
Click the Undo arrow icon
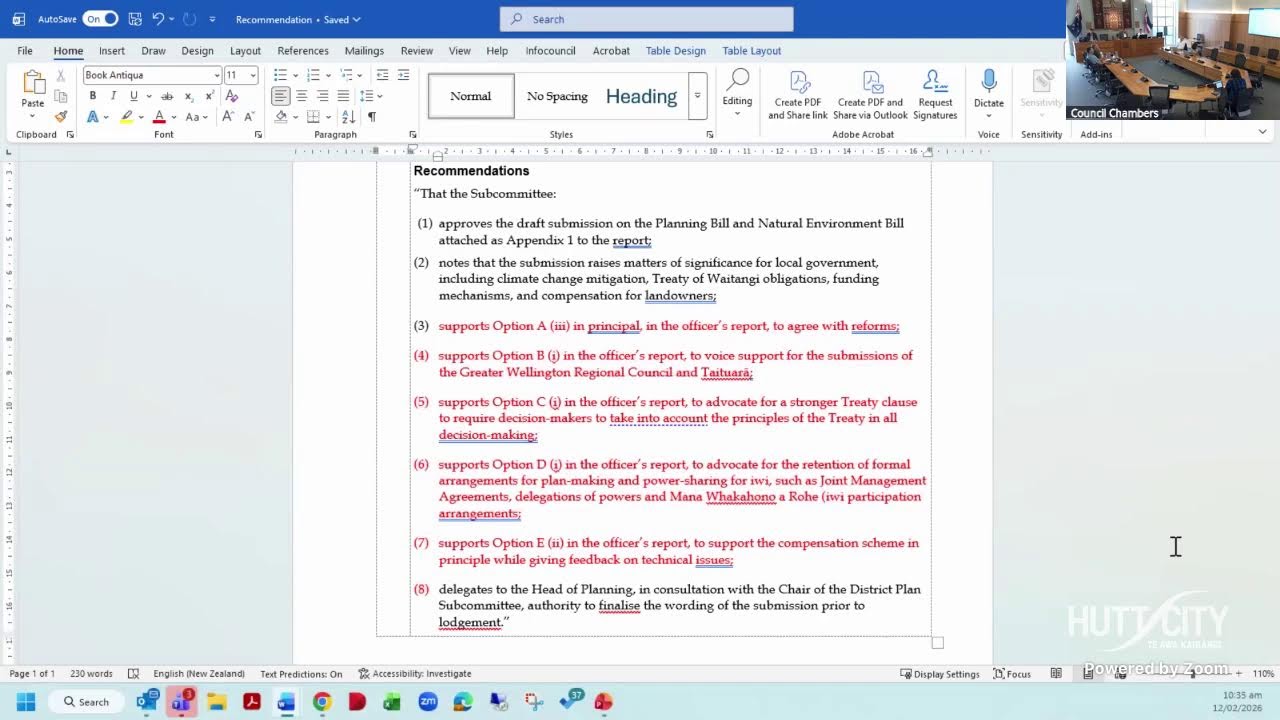tap(158, 19)
